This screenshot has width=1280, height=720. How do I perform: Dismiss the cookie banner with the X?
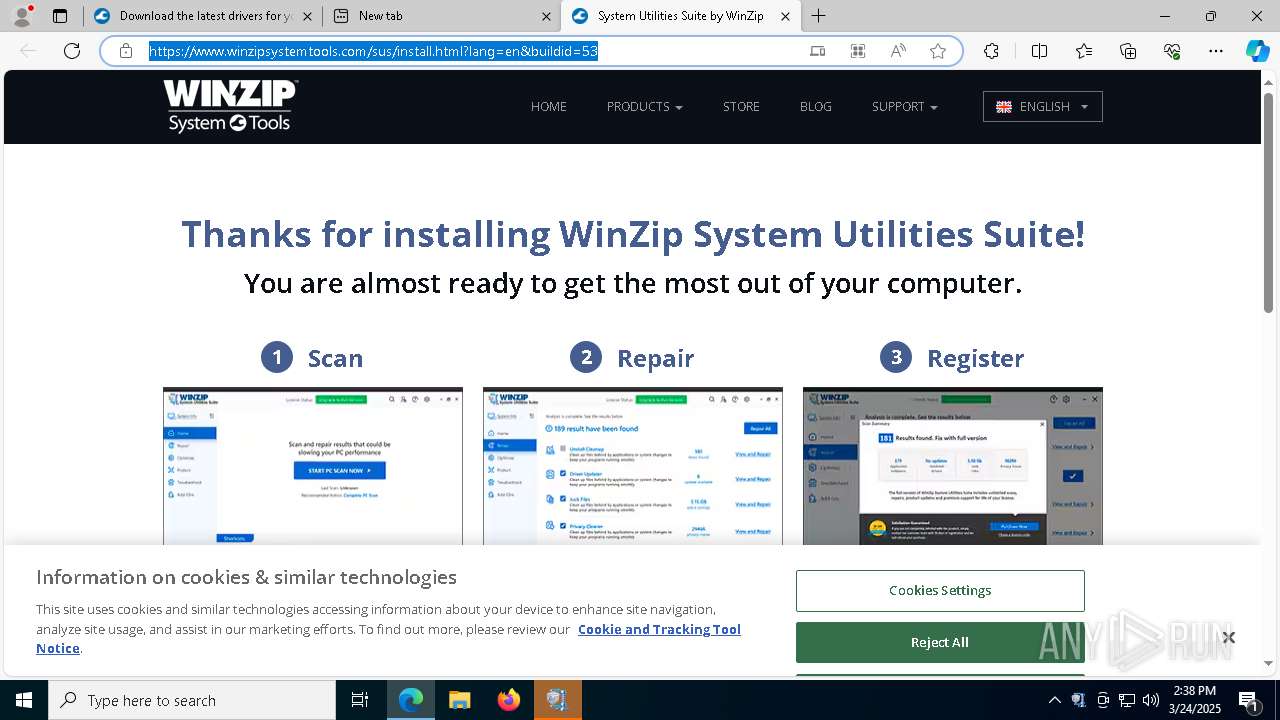pyautogui.click(x=1228, y=637)
